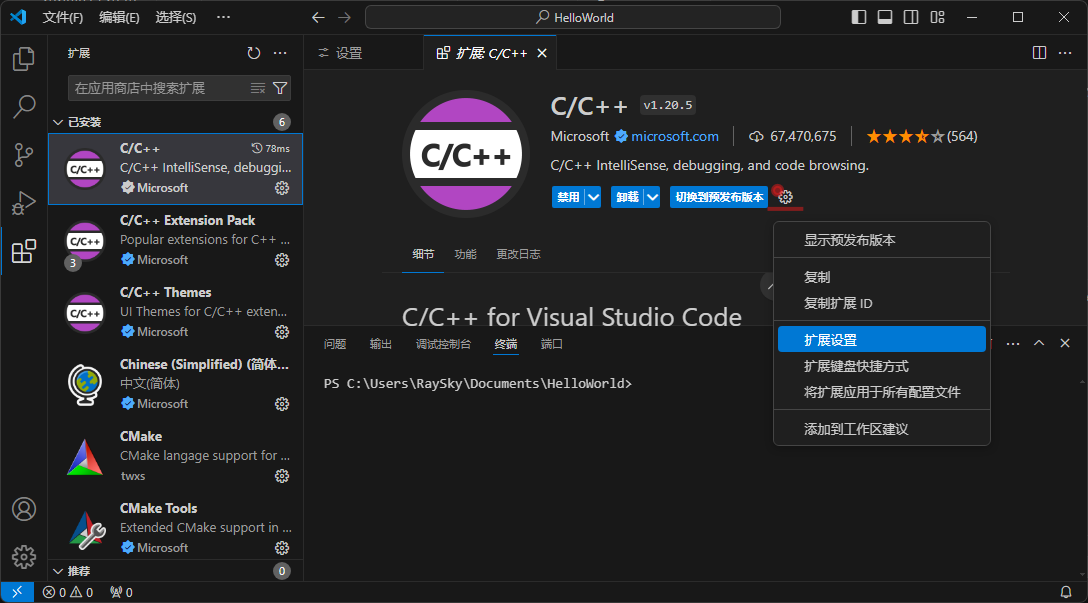Open gear settings for C/C++ Themes
The width and height of the screenshot is (1088, 603).
tap(282, 332)
